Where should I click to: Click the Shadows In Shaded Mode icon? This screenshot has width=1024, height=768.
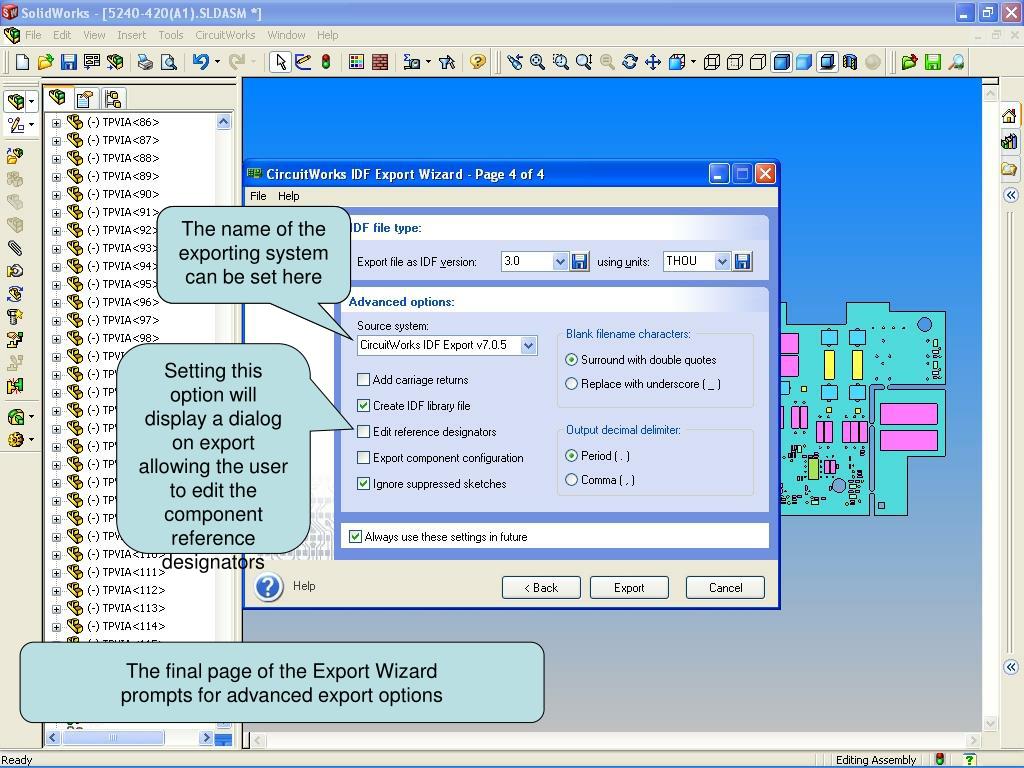[827, 62]
